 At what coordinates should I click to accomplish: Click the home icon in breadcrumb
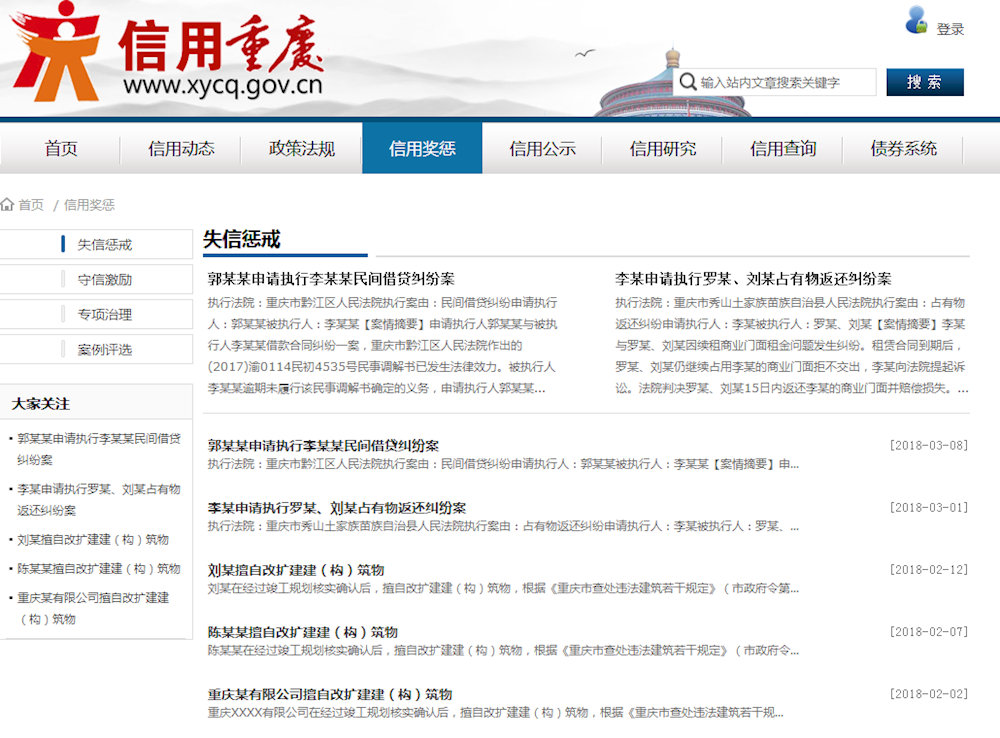[7, 204]
